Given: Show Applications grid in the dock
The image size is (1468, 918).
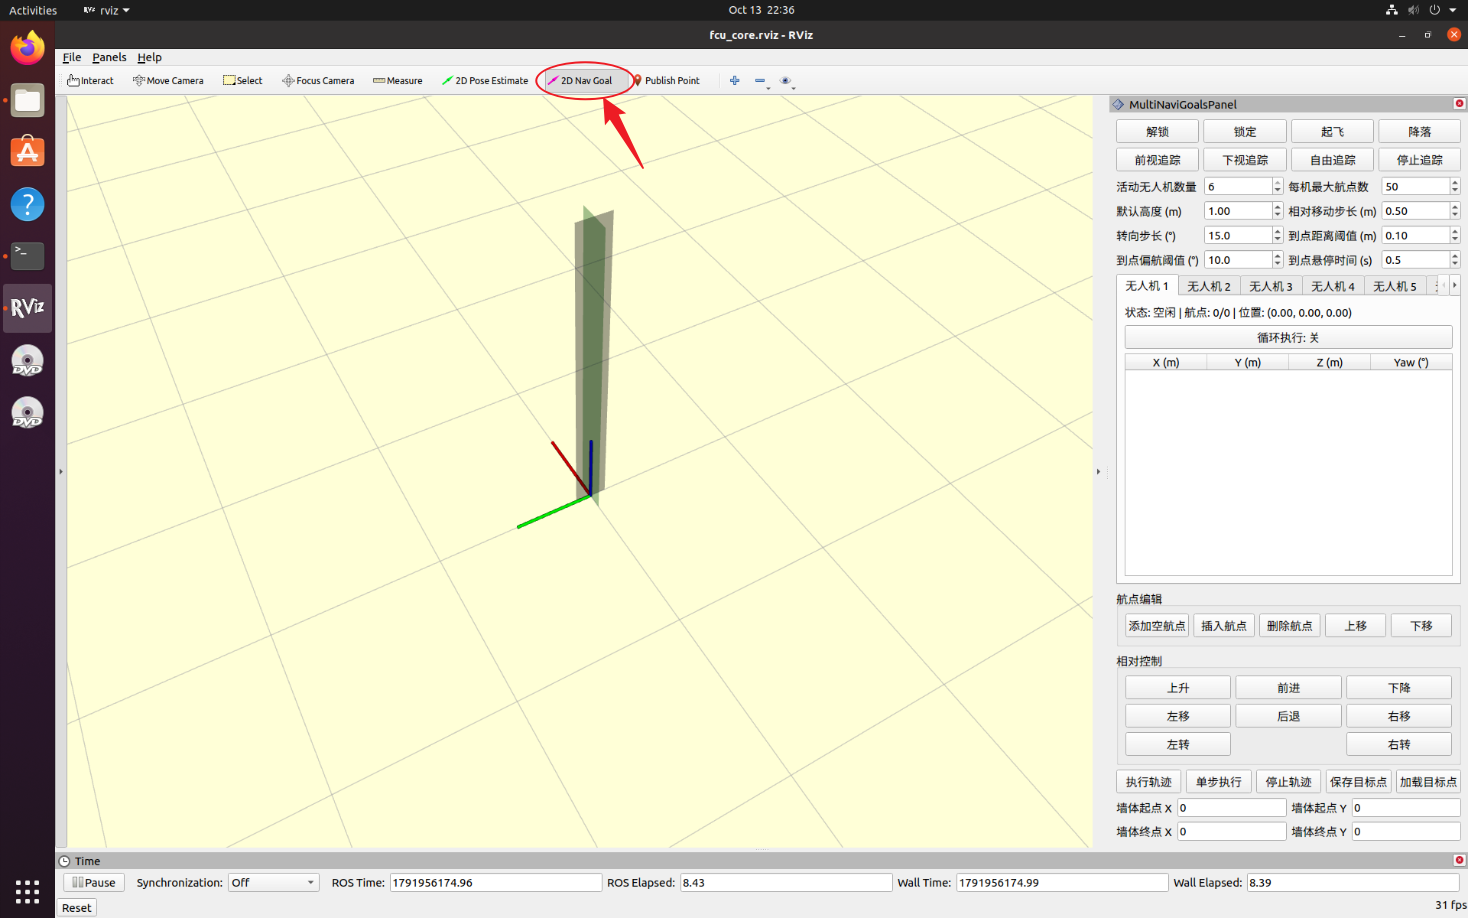Looking at the screenshot, I should [27, 892].
